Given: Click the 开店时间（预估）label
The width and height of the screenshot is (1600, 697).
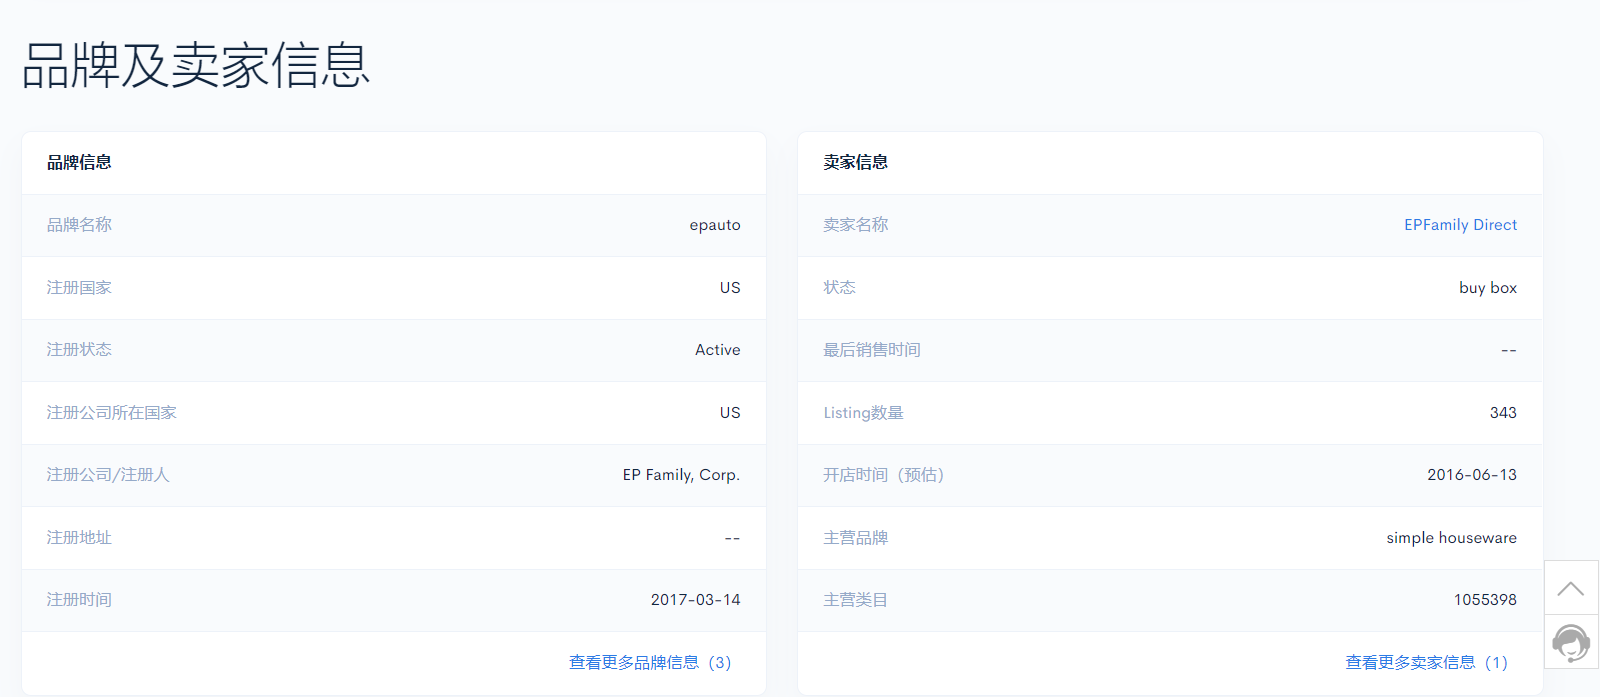Looking at the screenshot, I should [884, 475].
